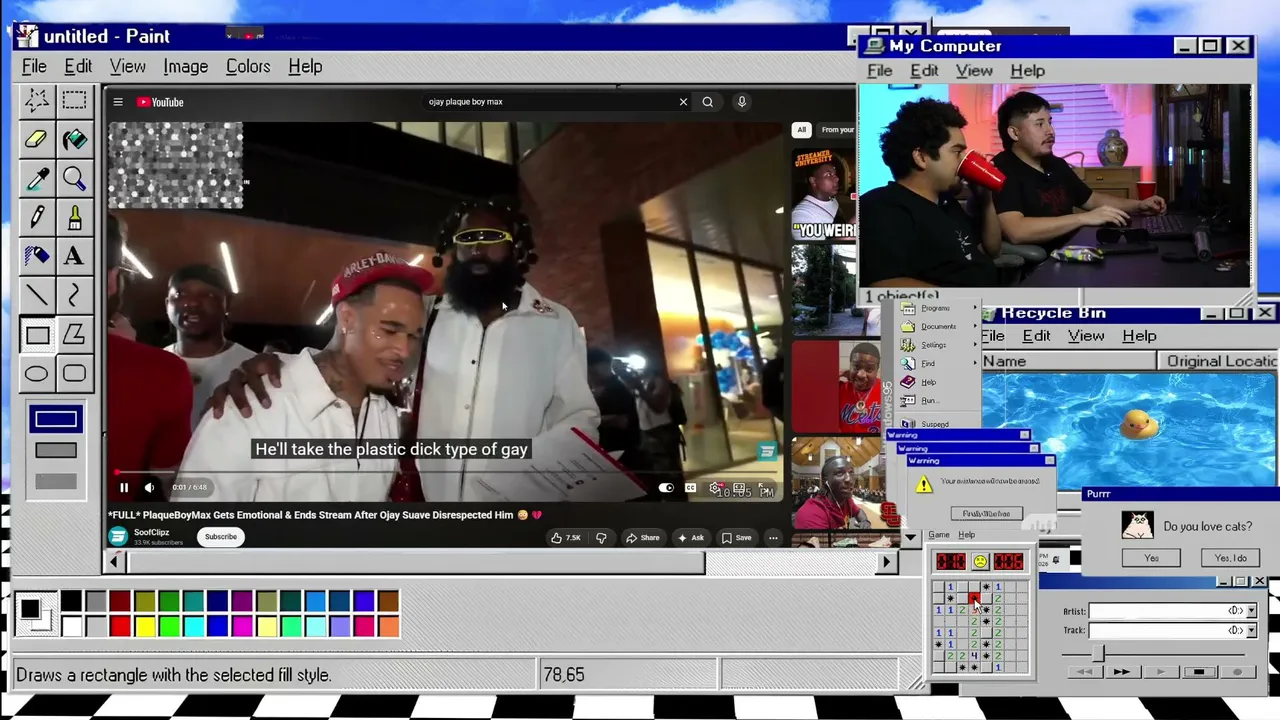
Task: Expand the Documents submenu in Start menu
Action: tap(938, 327)
